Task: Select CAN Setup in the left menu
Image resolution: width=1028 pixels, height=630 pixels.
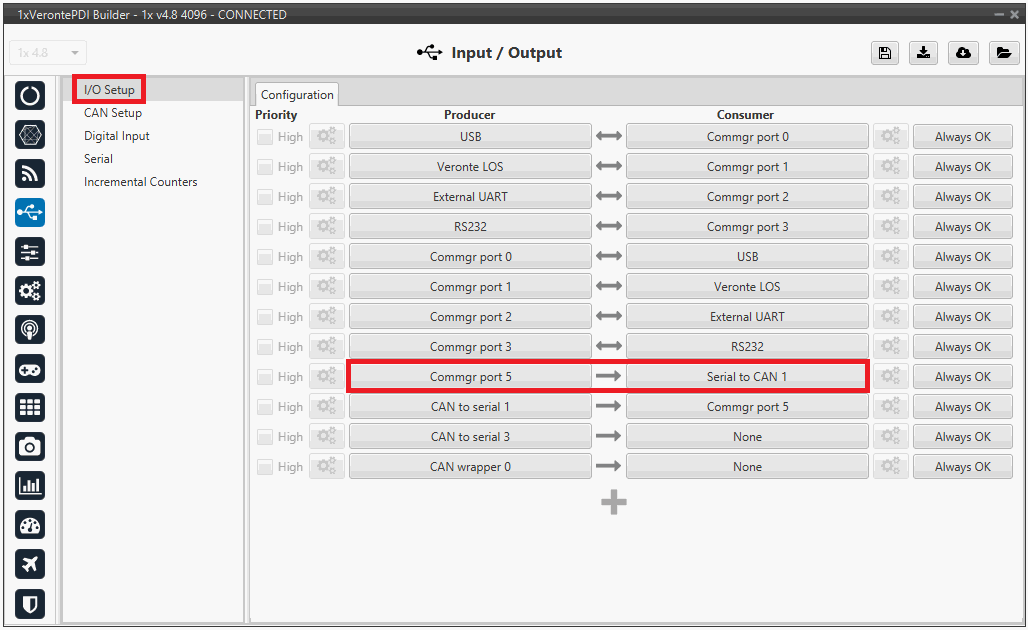Action: [x=113, y=113]
